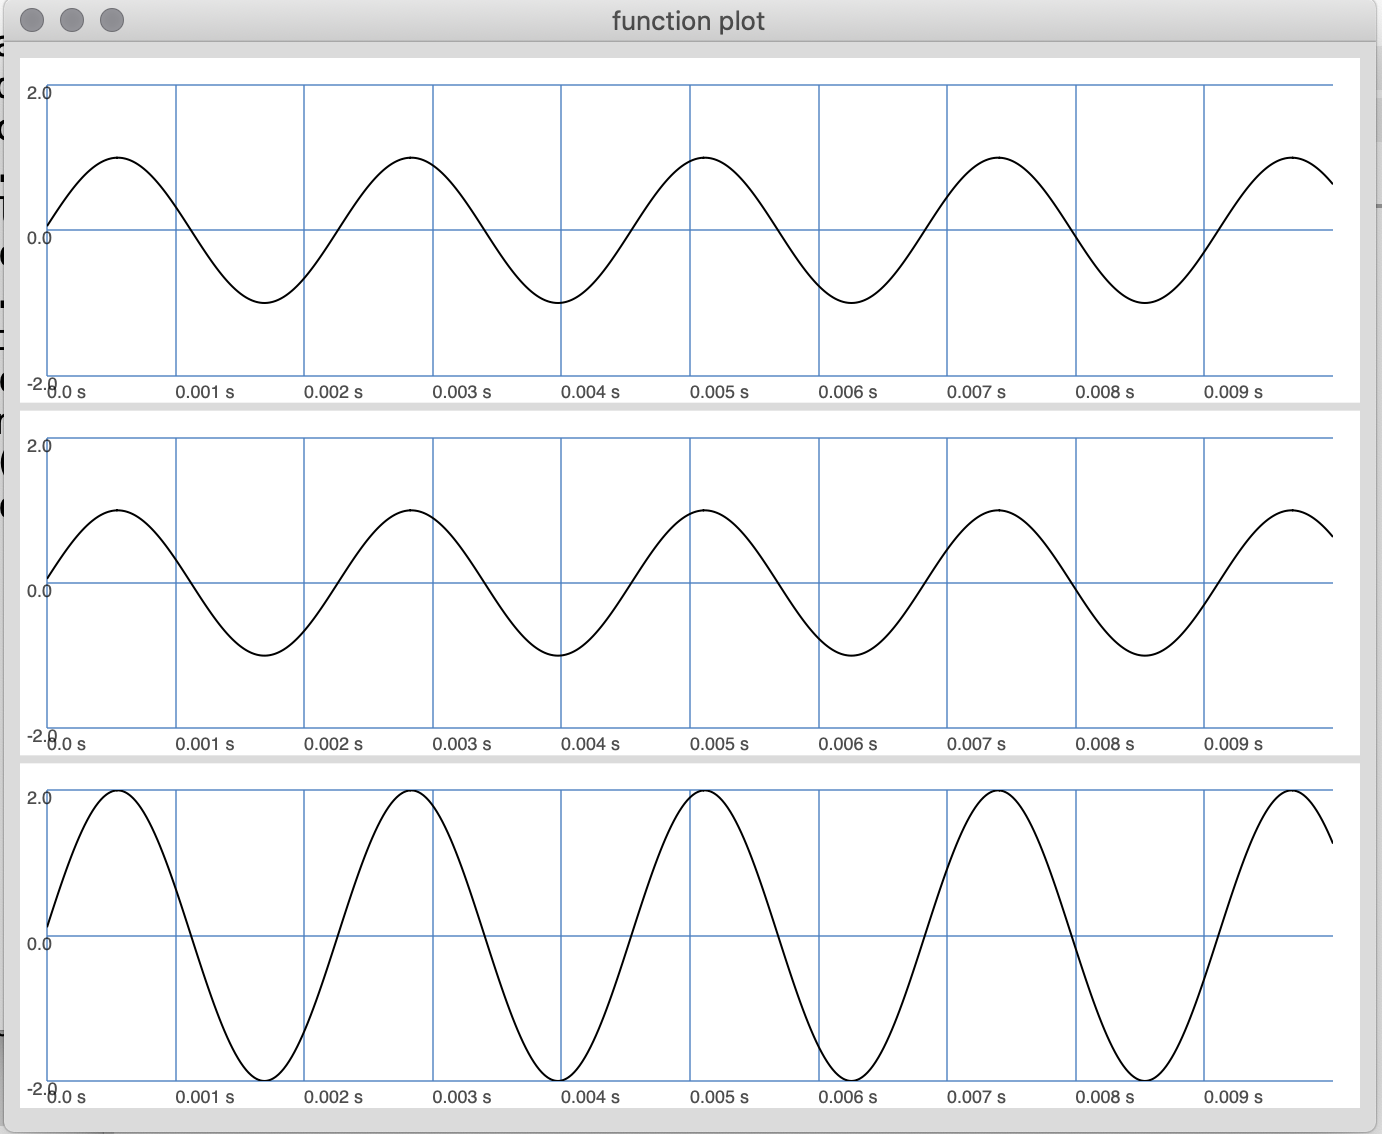Click the "0.009 s" label in middle plot
1382x1134 pixels.
point(1233,744)
